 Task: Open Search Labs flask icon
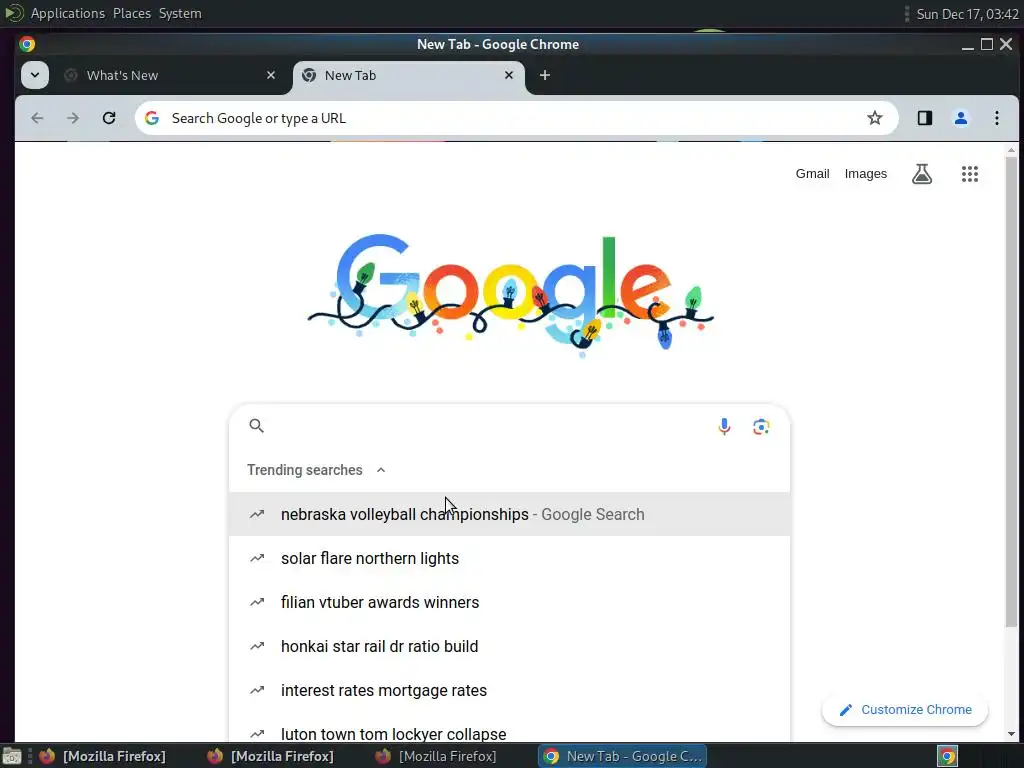921,174
